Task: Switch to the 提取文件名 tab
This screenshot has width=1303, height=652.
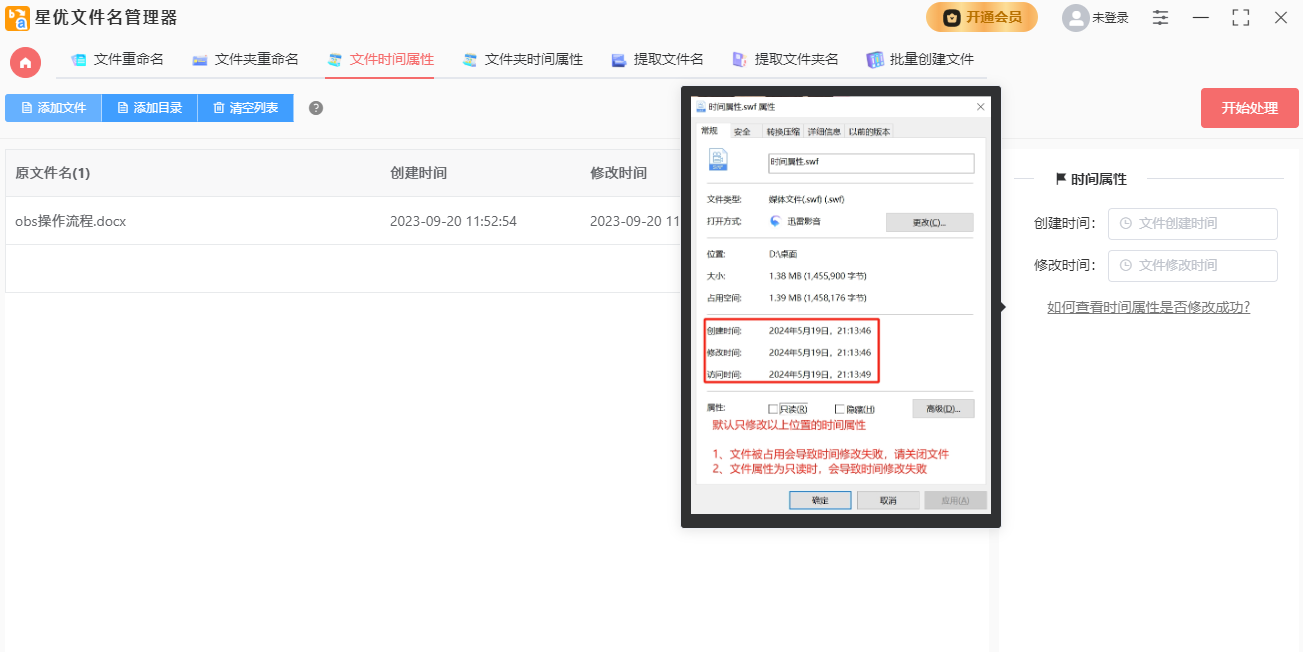Action: [x=657, y=60]
